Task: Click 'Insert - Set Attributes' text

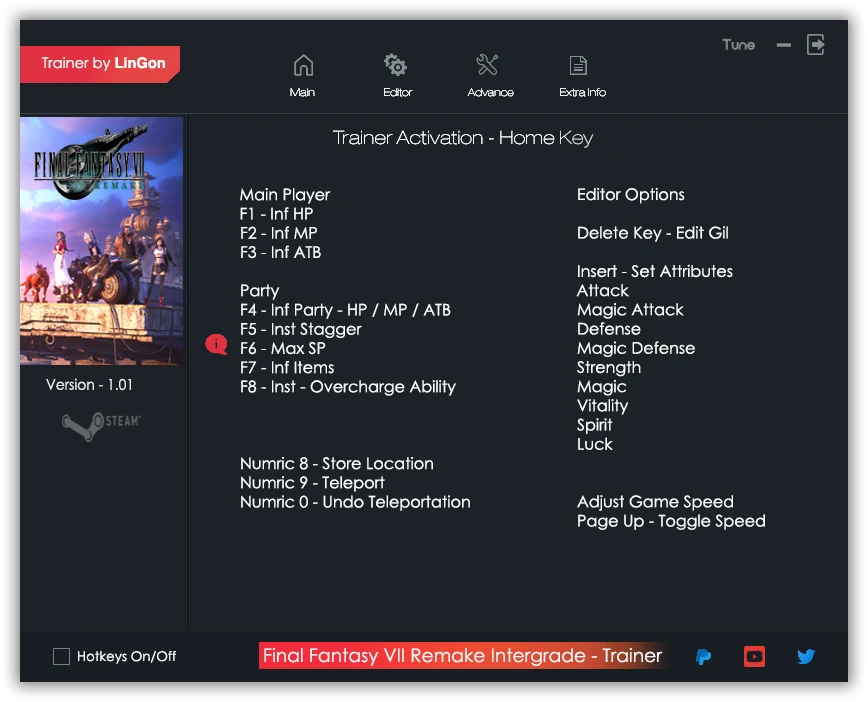Action: (x=655, y=271)
